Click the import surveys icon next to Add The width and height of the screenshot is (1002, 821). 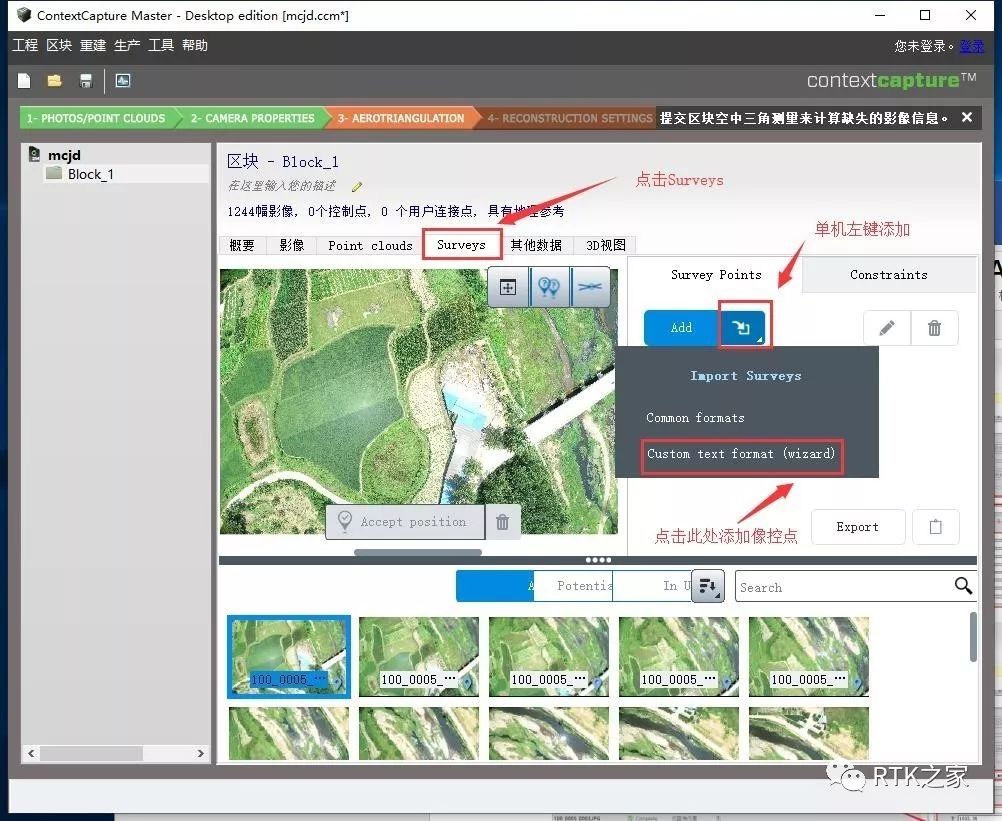click(742, 328)
